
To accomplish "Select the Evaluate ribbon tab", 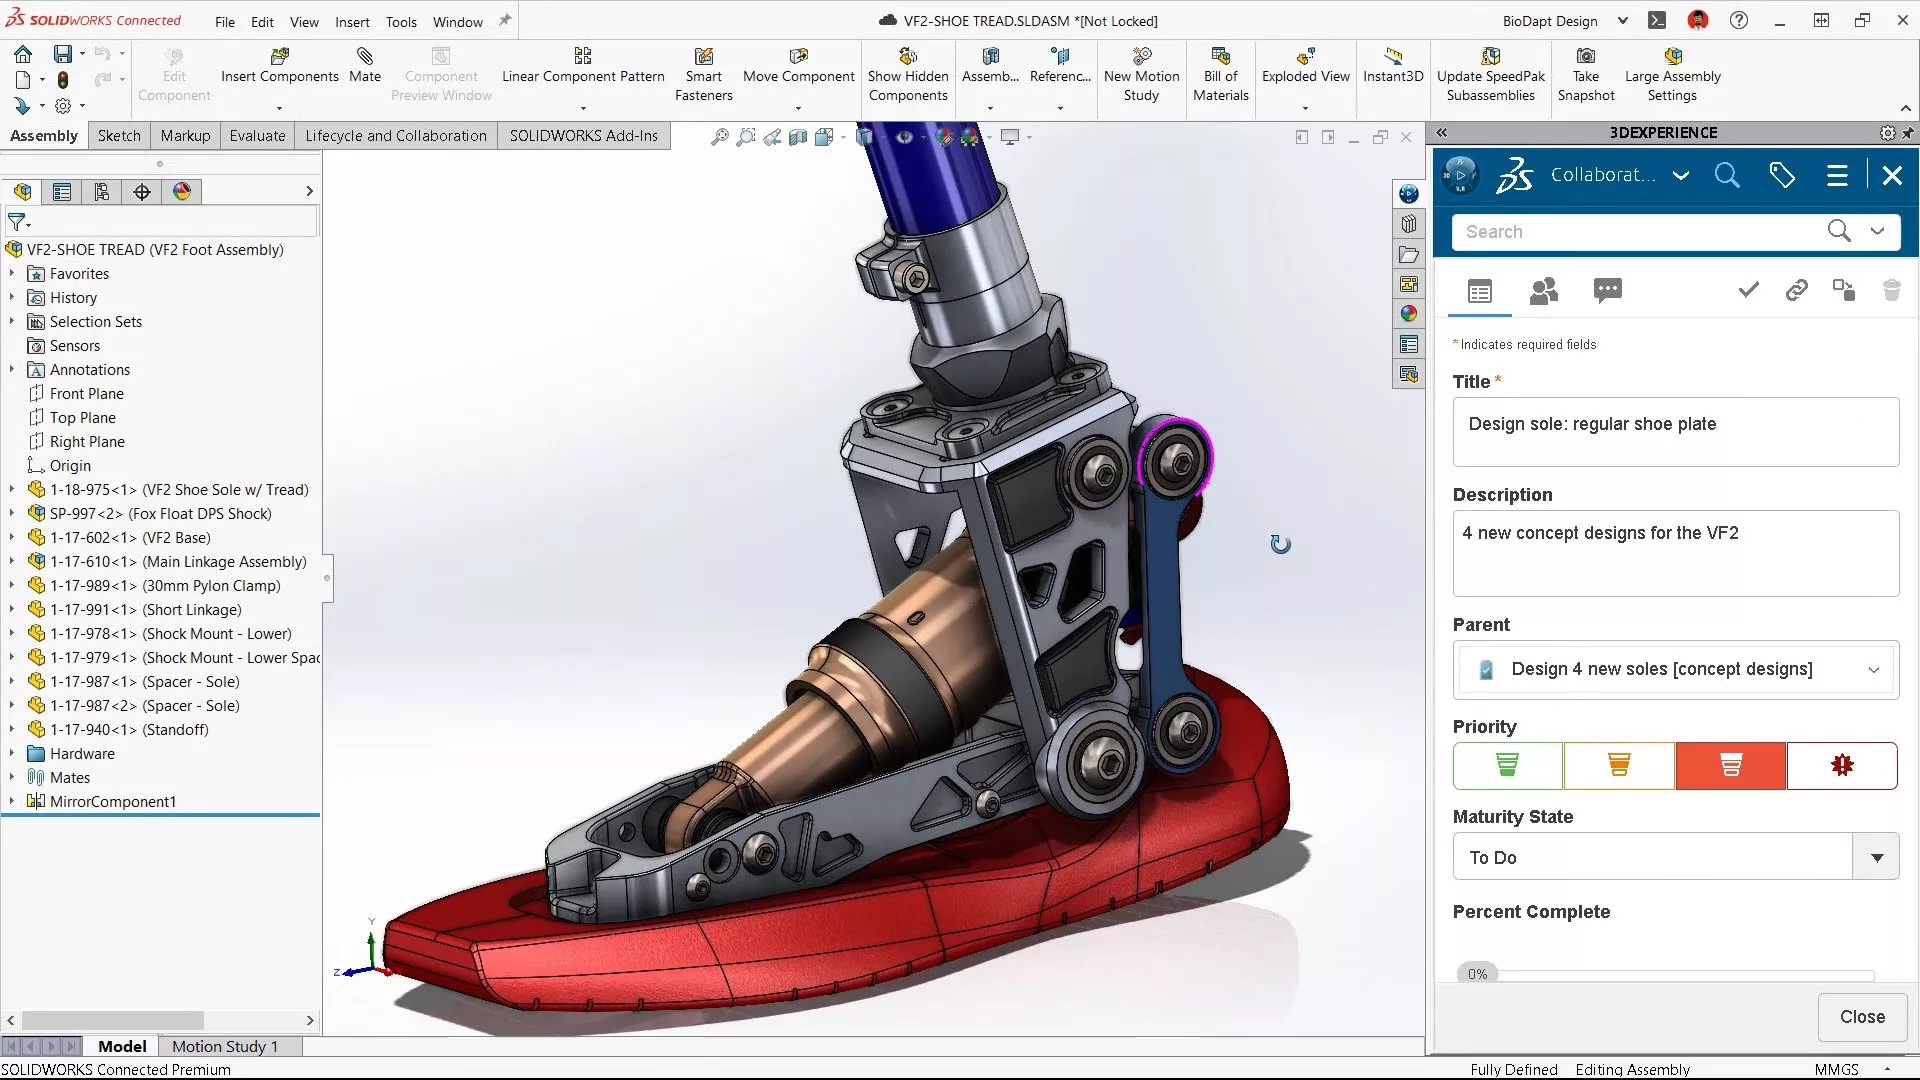I will [257, 135].
